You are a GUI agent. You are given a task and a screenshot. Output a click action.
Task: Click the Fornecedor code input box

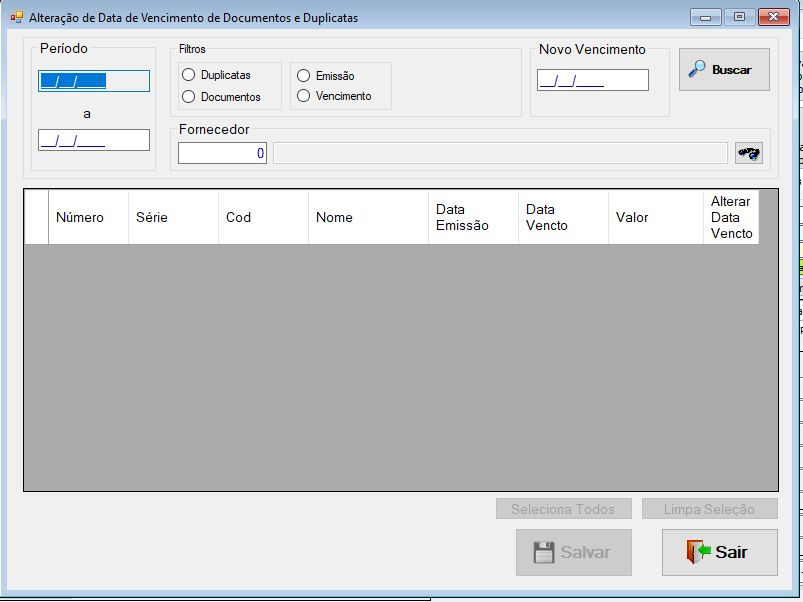coord(222,153)
